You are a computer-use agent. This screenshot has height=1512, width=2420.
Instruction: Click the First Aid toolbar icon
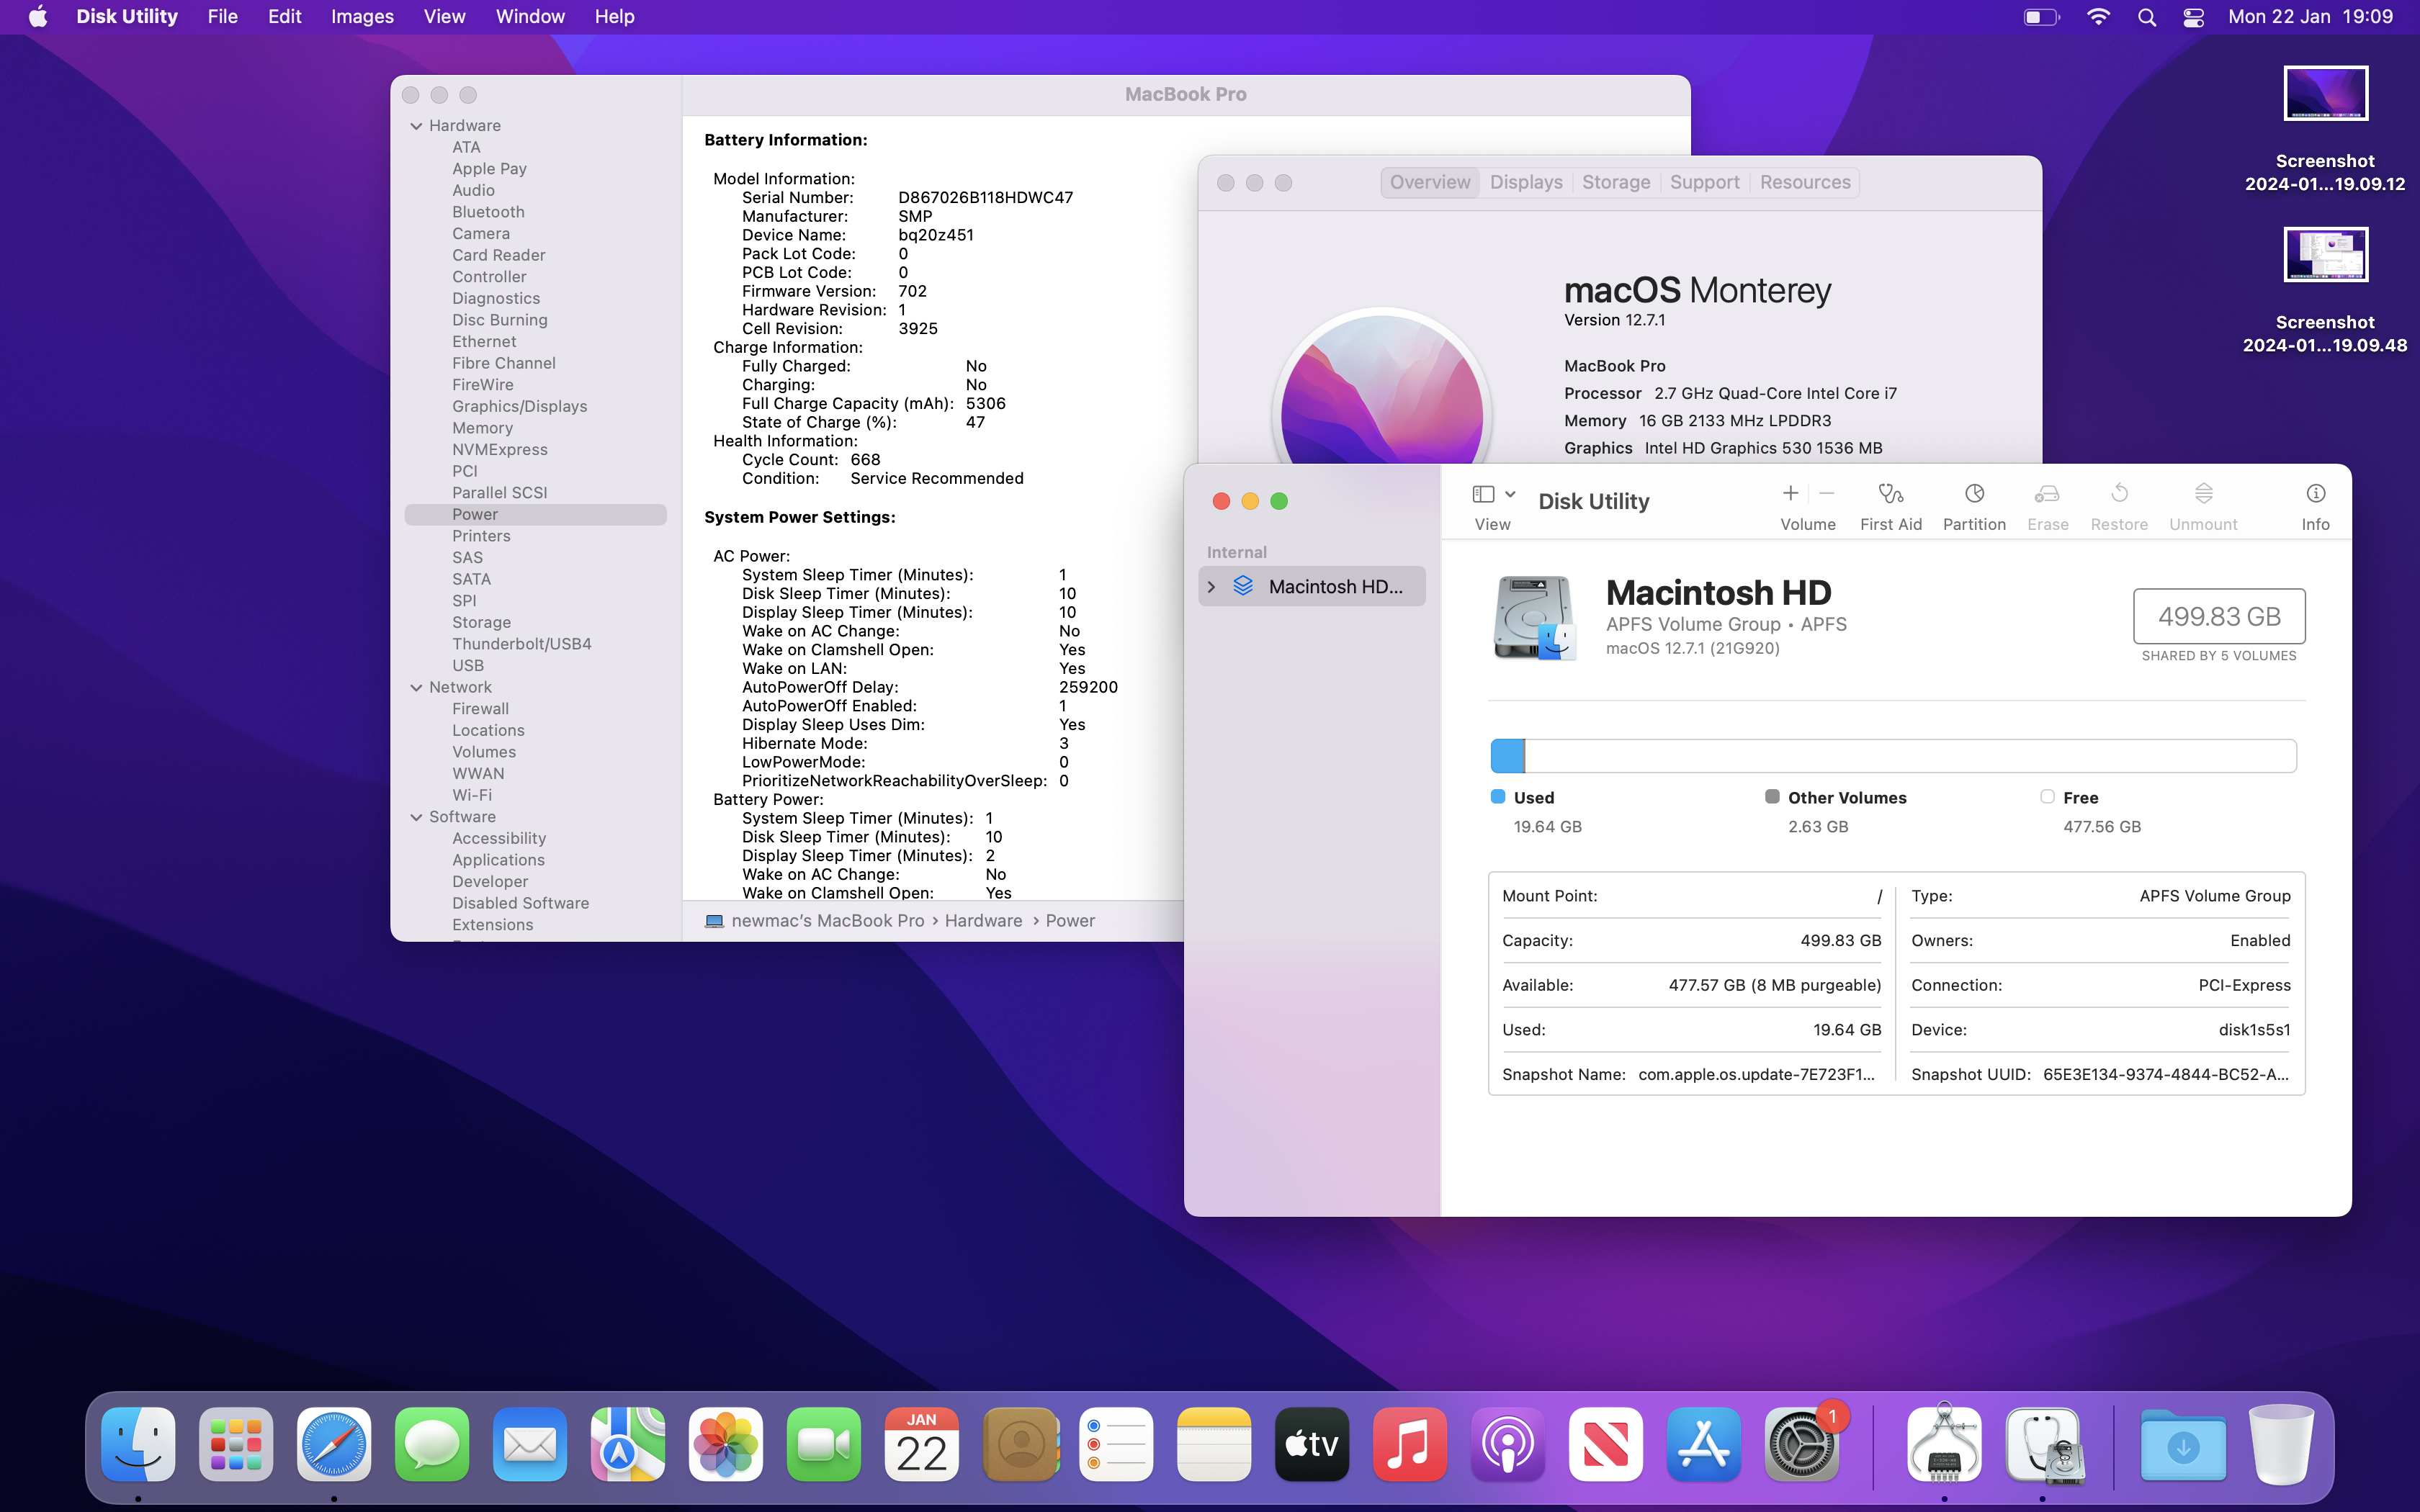point(1890,494)
